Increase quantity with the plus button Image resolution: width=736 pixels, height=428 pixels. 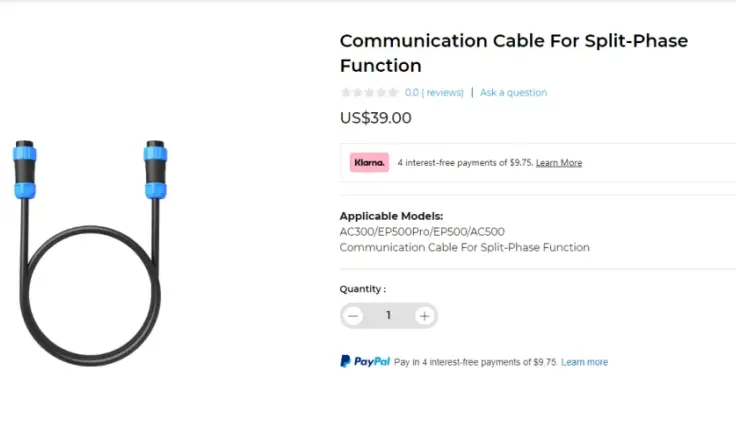coord(425,316)
